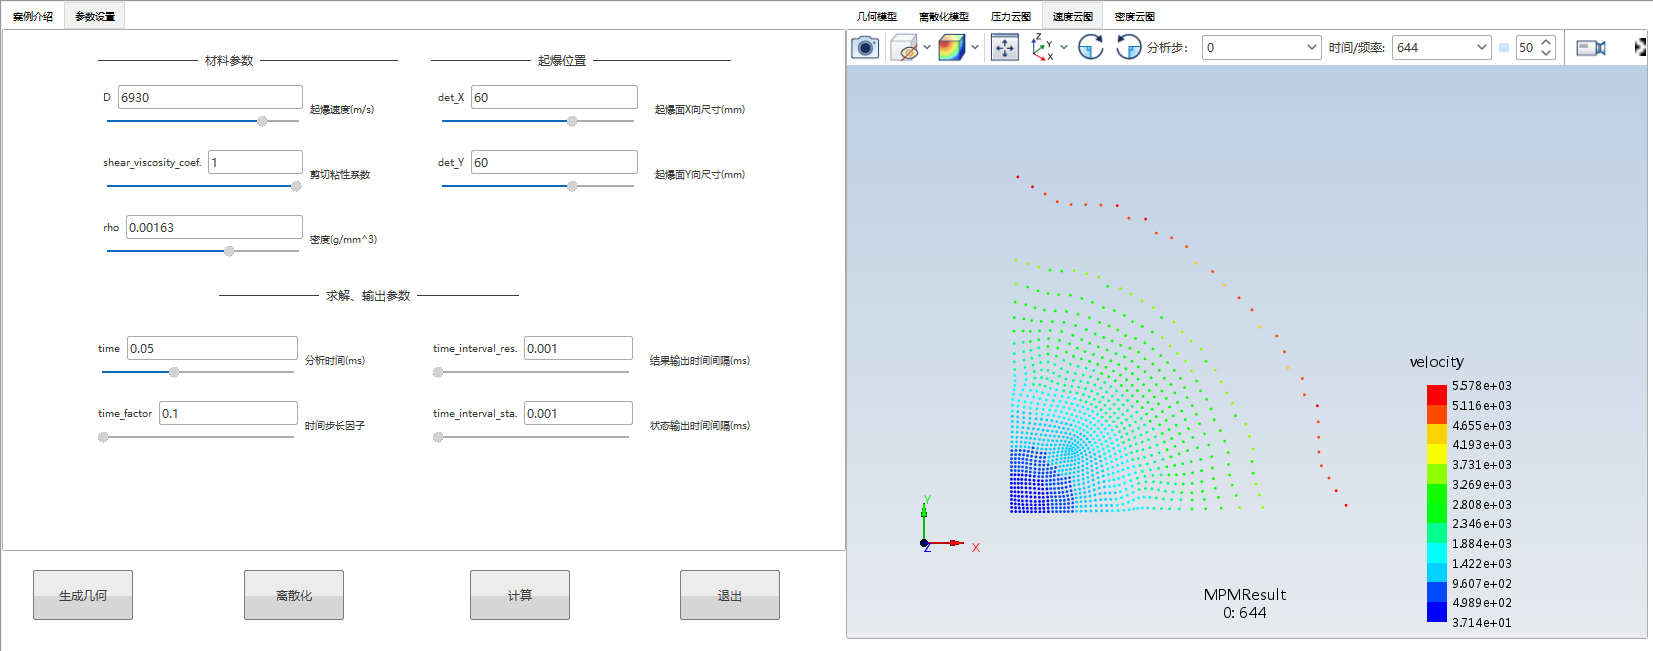The image size is (1653, 651).
Task: Open the 压力云图 tab
Action: coord(1011,16)
